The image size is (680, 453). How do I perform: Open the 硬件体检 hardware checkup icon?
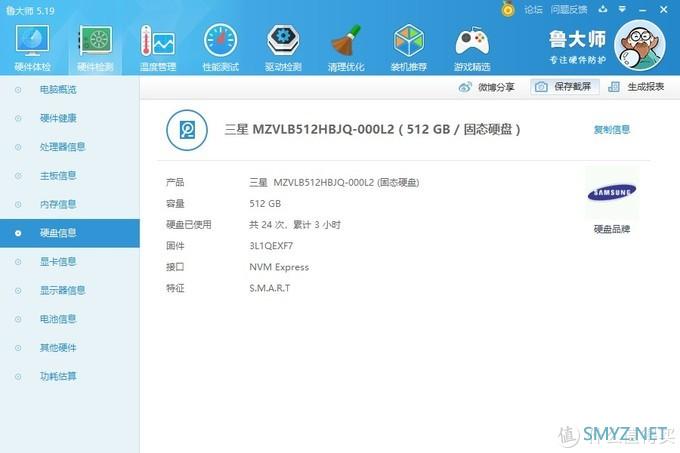pyautogui.click(x=33, y=46)
